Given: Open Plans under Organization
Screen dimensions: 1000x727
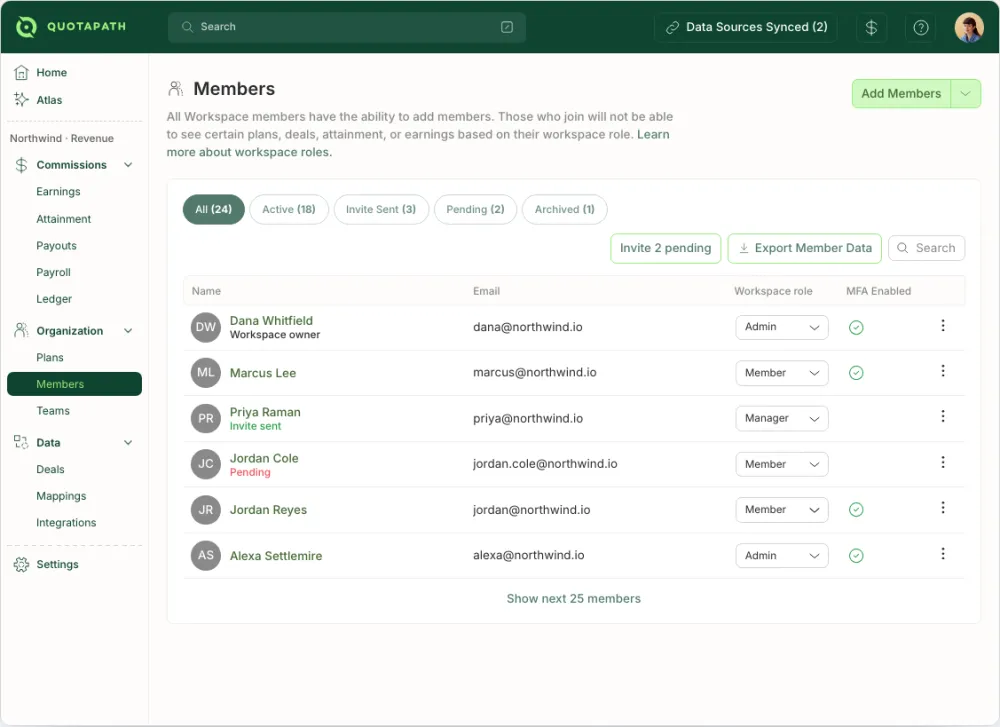Looking at the screenshot, I should (50, 358).
